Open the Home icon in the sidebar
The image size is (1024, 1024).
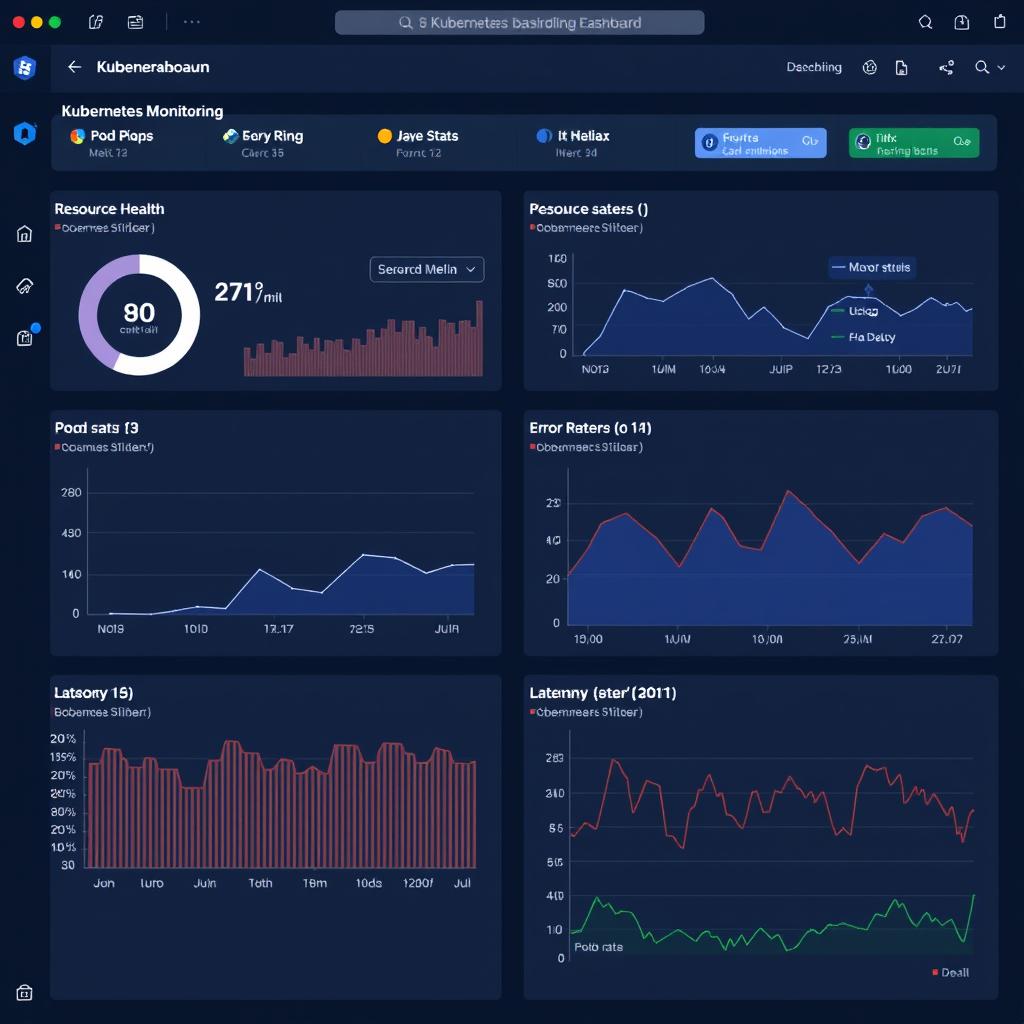pos(25,234)
